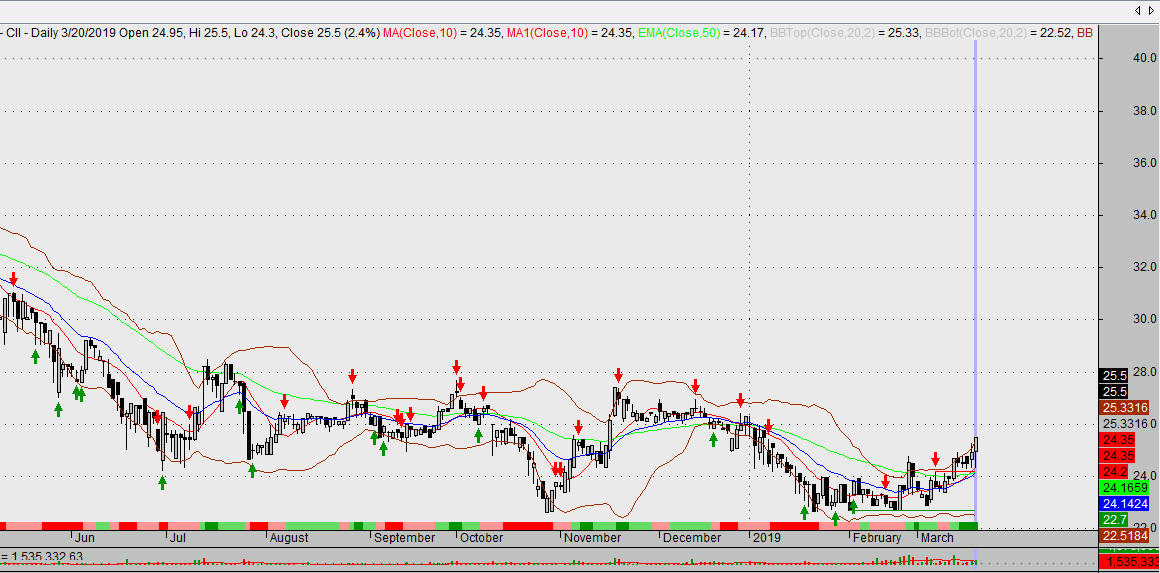1160x573 pixels.
Task: Click the BBBot(Close,20,2) title label
Action: [x=974, y=33]
